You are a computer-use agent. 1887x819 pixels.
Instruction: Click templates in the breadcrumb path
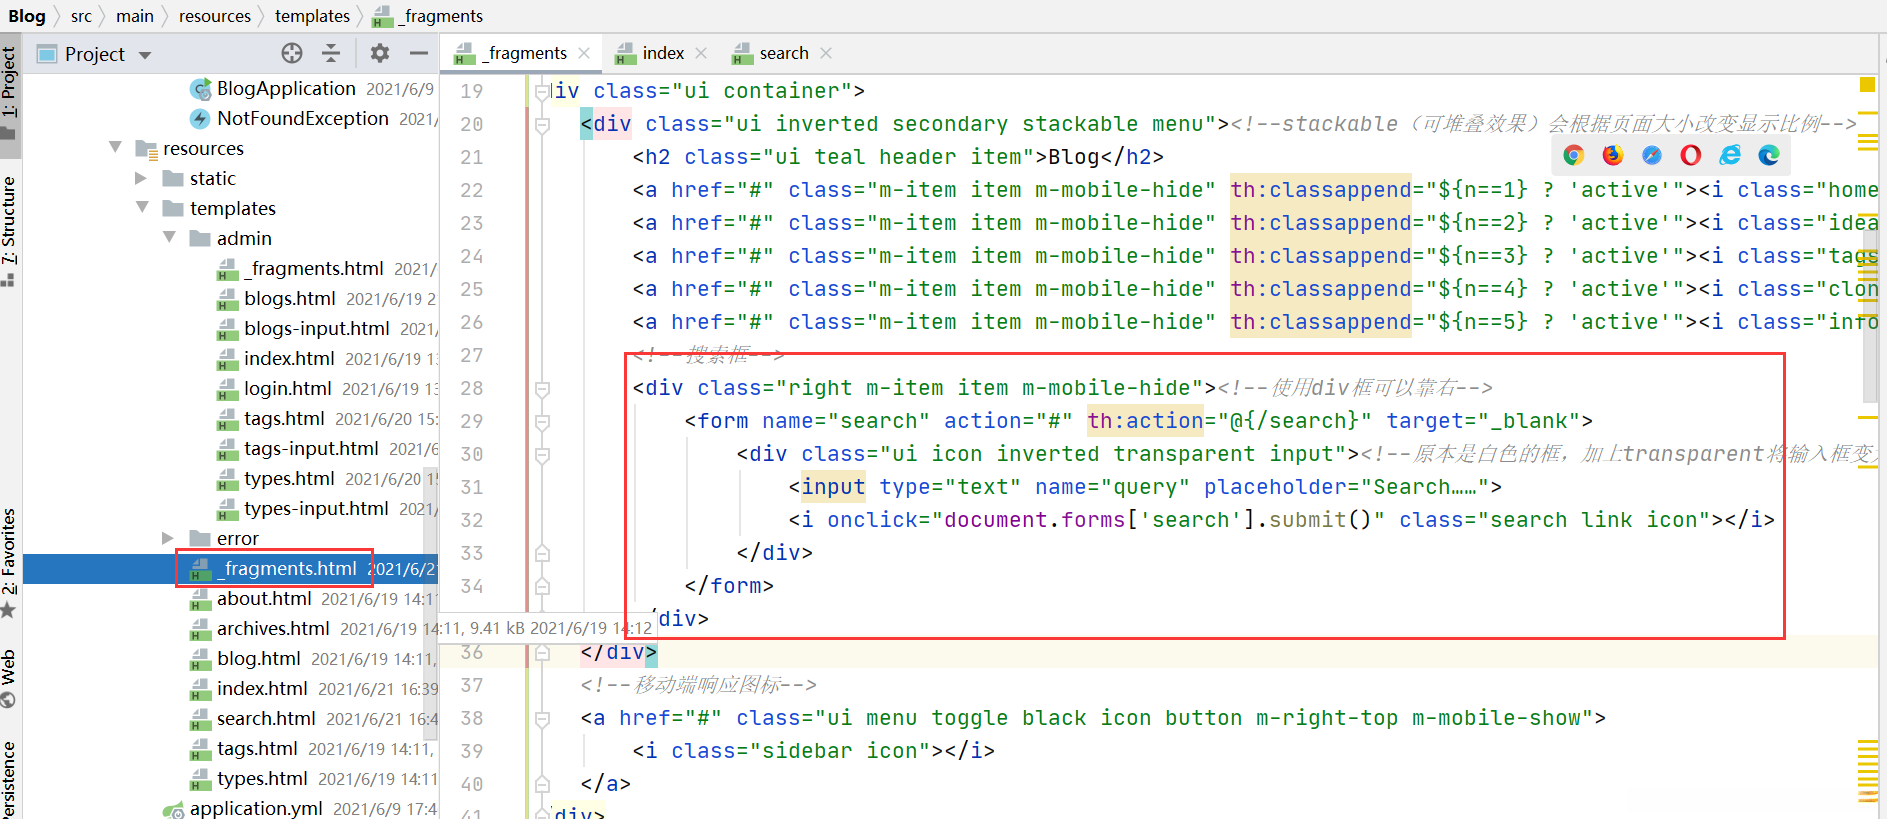pyautogui.click(x=313, y=16)
